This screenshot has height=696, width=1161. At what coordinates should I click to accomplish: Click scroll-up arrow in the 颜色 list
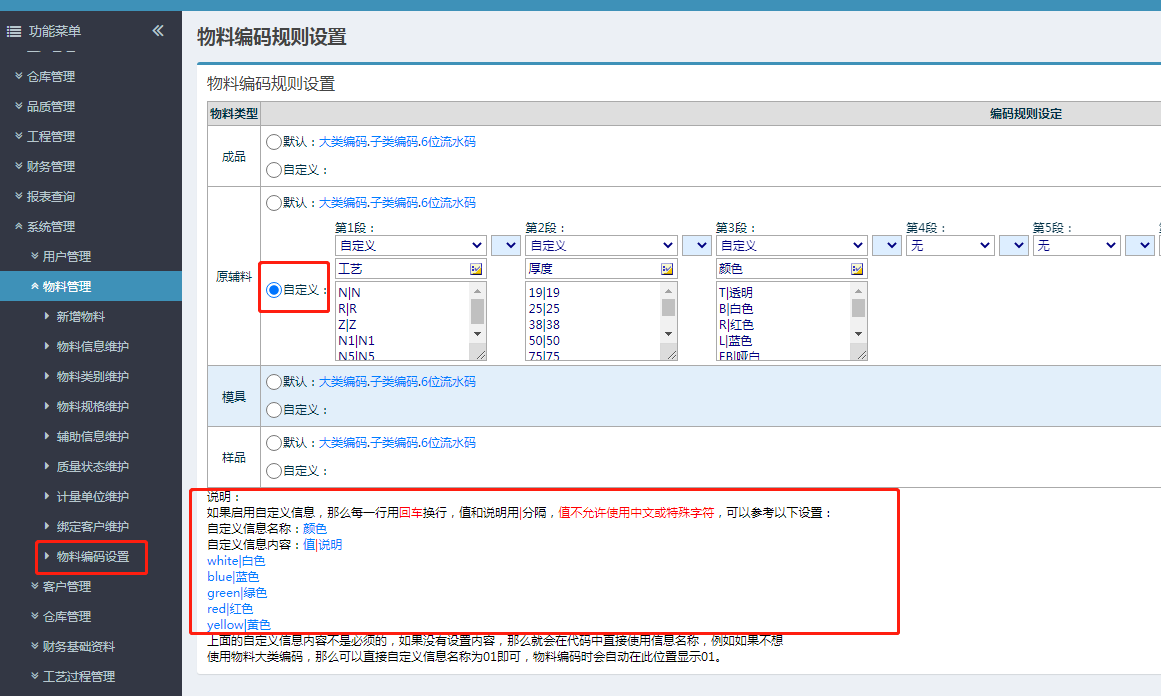pos(858,291)
